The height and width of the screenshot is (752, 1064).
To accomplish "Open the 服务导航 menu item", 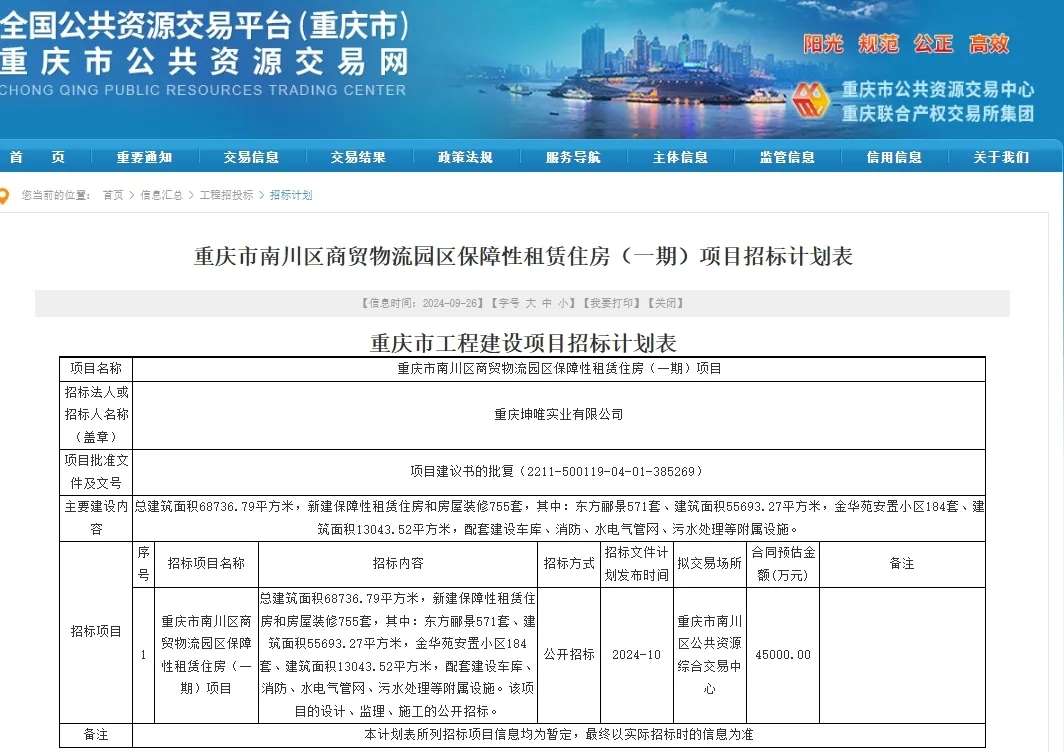I will (573, 157).
